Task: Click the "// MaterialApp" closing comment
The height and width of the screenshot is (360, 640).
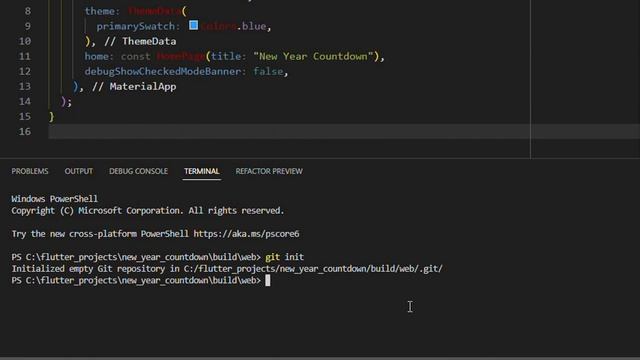Action: [134, 87]
